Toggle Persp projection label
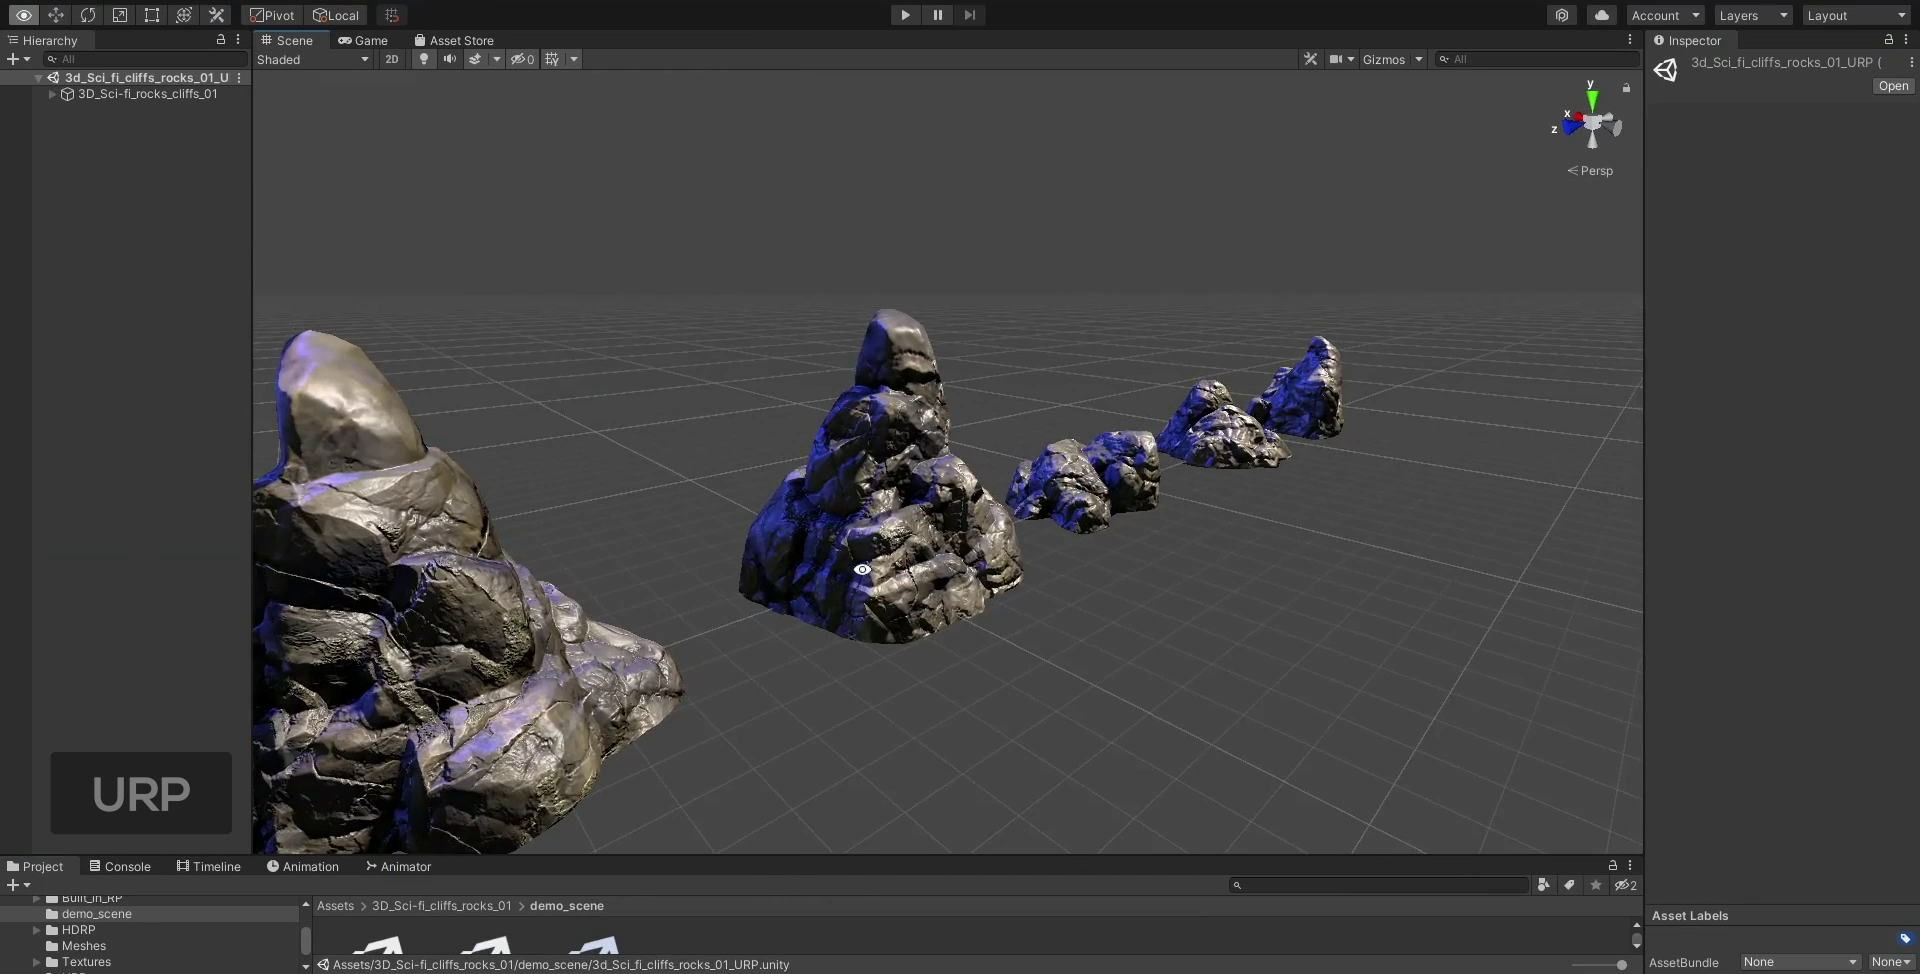Image resolution: width=1920 pixels, height=974 pixels. [1590, 171]
